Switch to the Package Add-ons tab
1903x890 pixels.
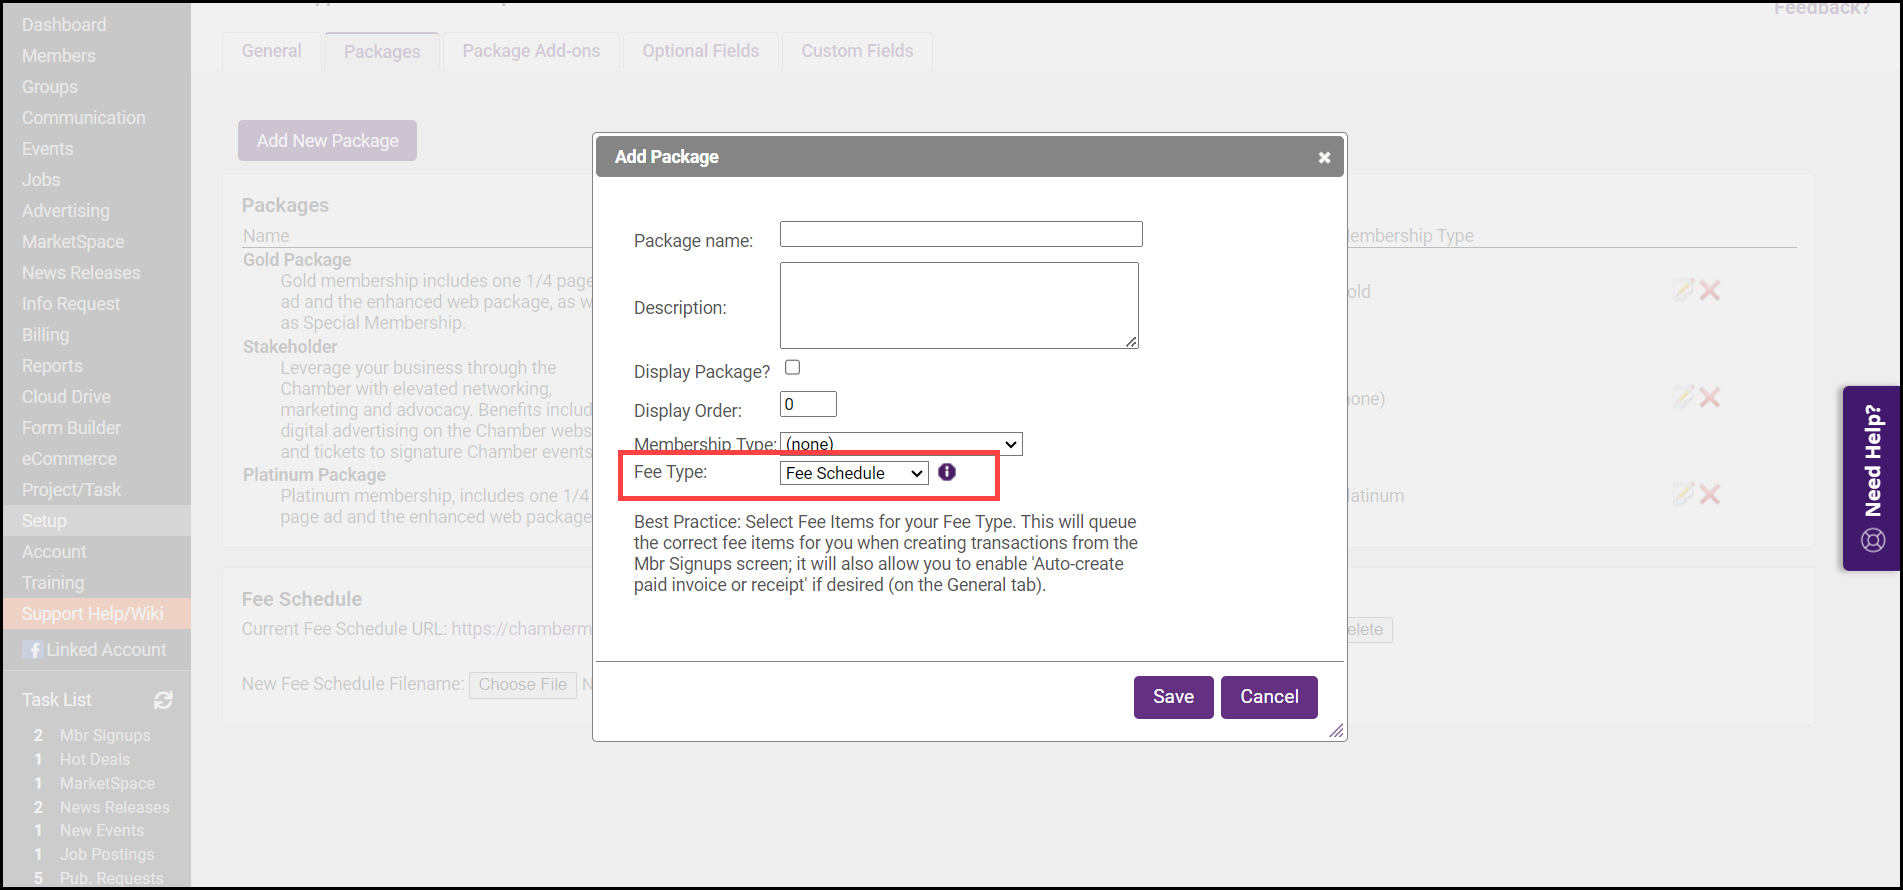pos(531,51)
